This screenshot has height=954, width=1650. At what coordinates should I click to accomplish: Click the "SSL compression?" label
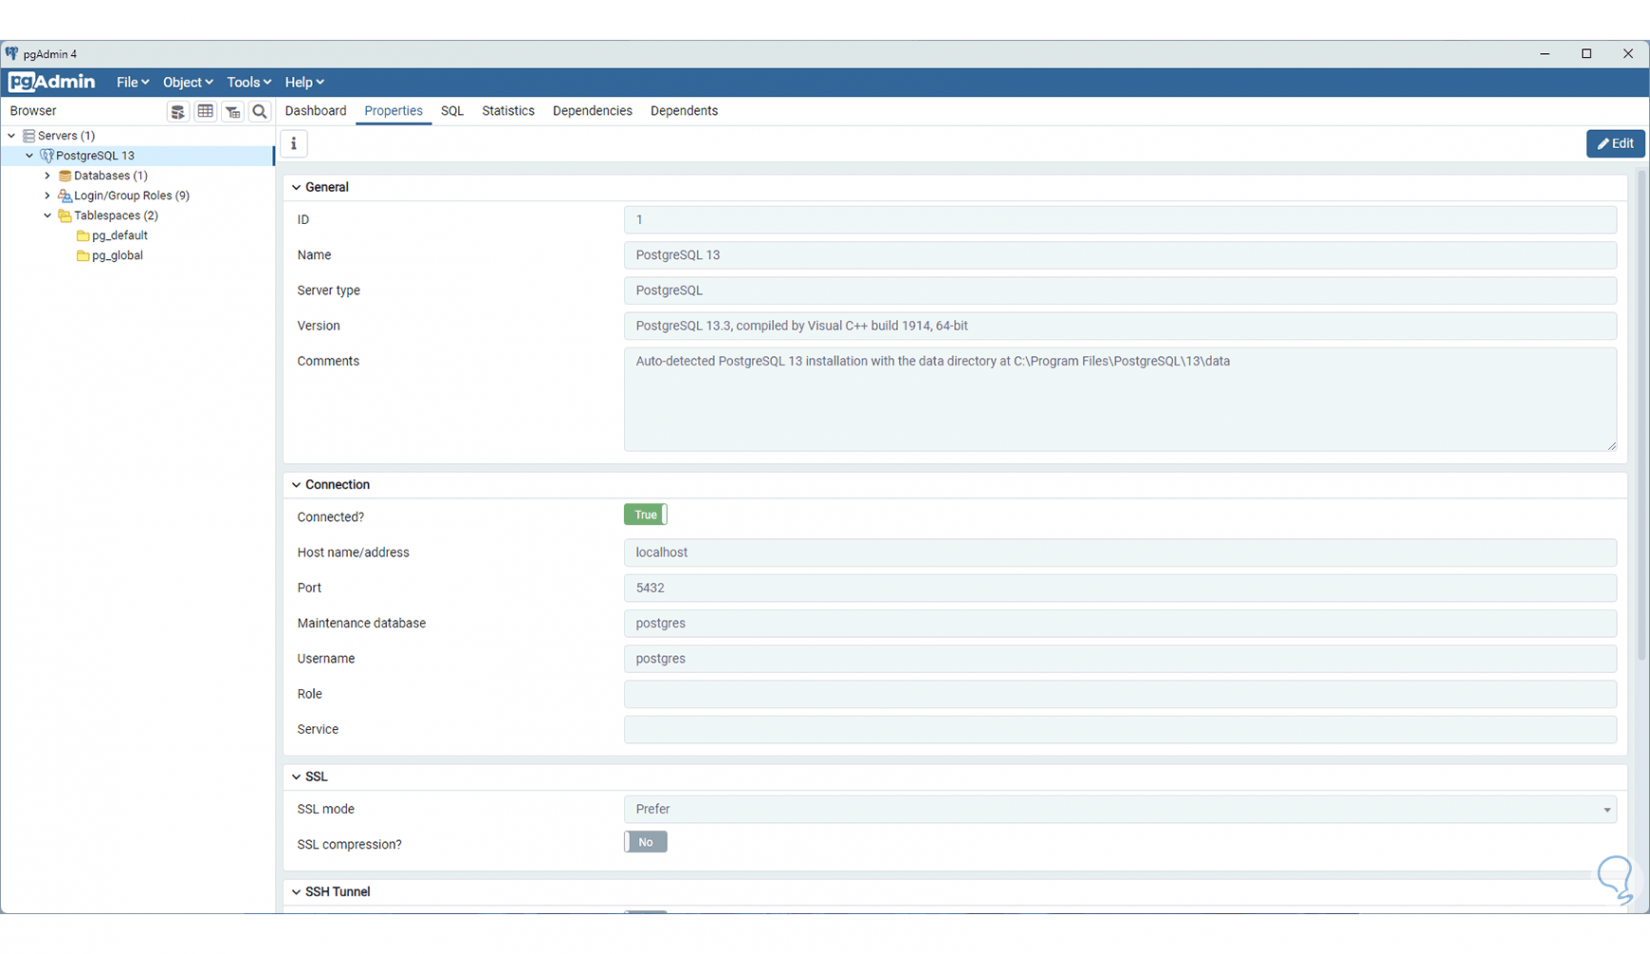[349, 844]
